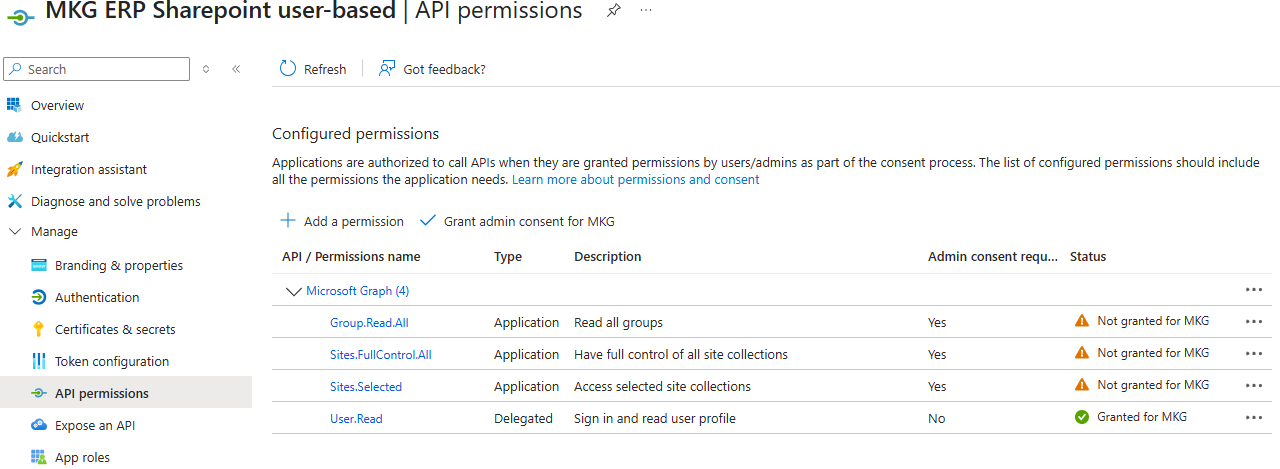
Task: Go to Token configuration page
Action: (111, 361)
